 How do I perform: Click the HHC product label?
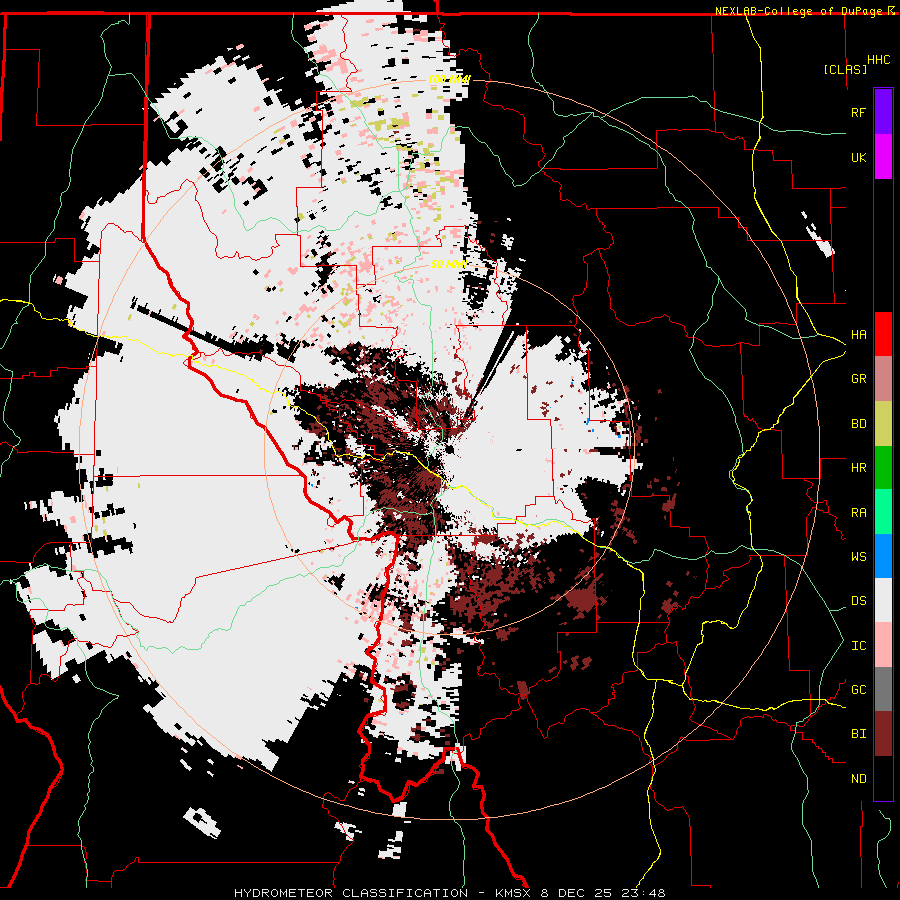879,60
